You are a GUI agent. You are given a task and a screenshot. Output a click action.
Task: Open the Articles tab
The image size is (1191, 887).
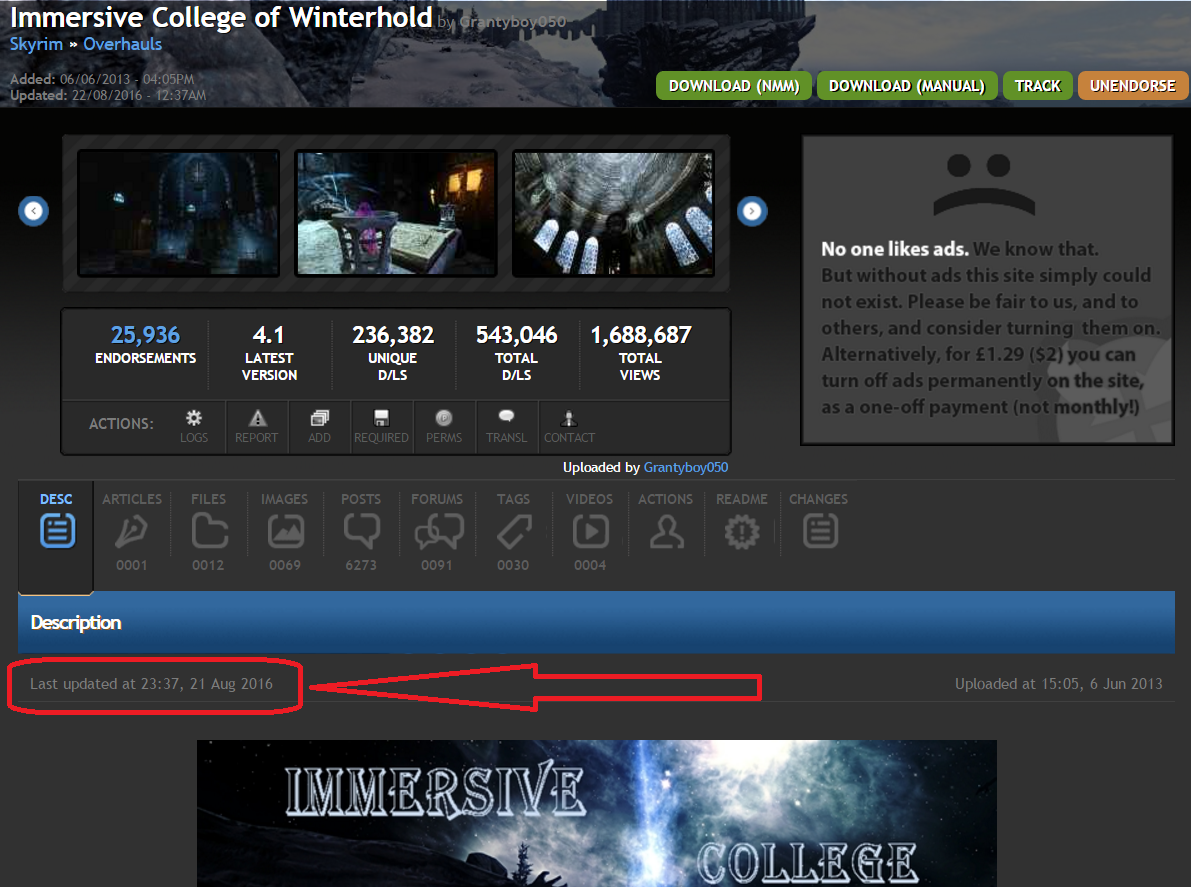coord(132,532)
